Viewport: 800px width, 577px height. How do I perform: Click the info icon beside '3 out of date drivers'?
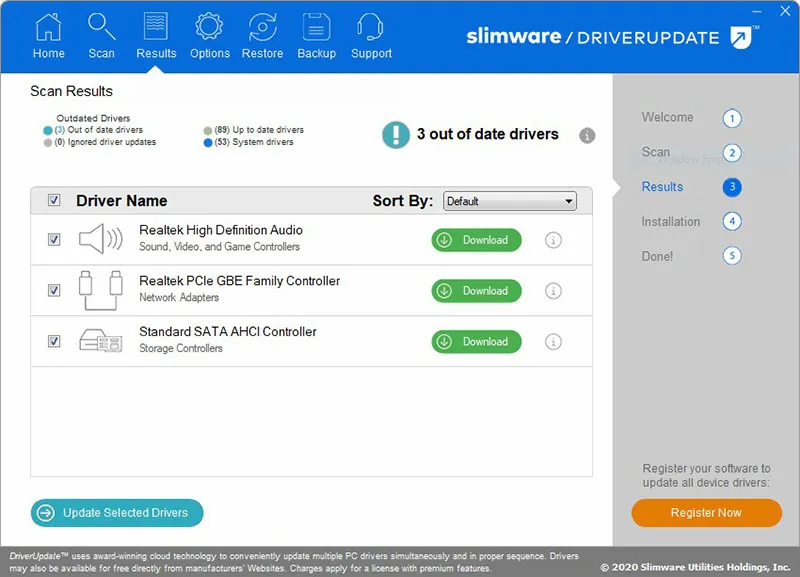pos(587,136)
